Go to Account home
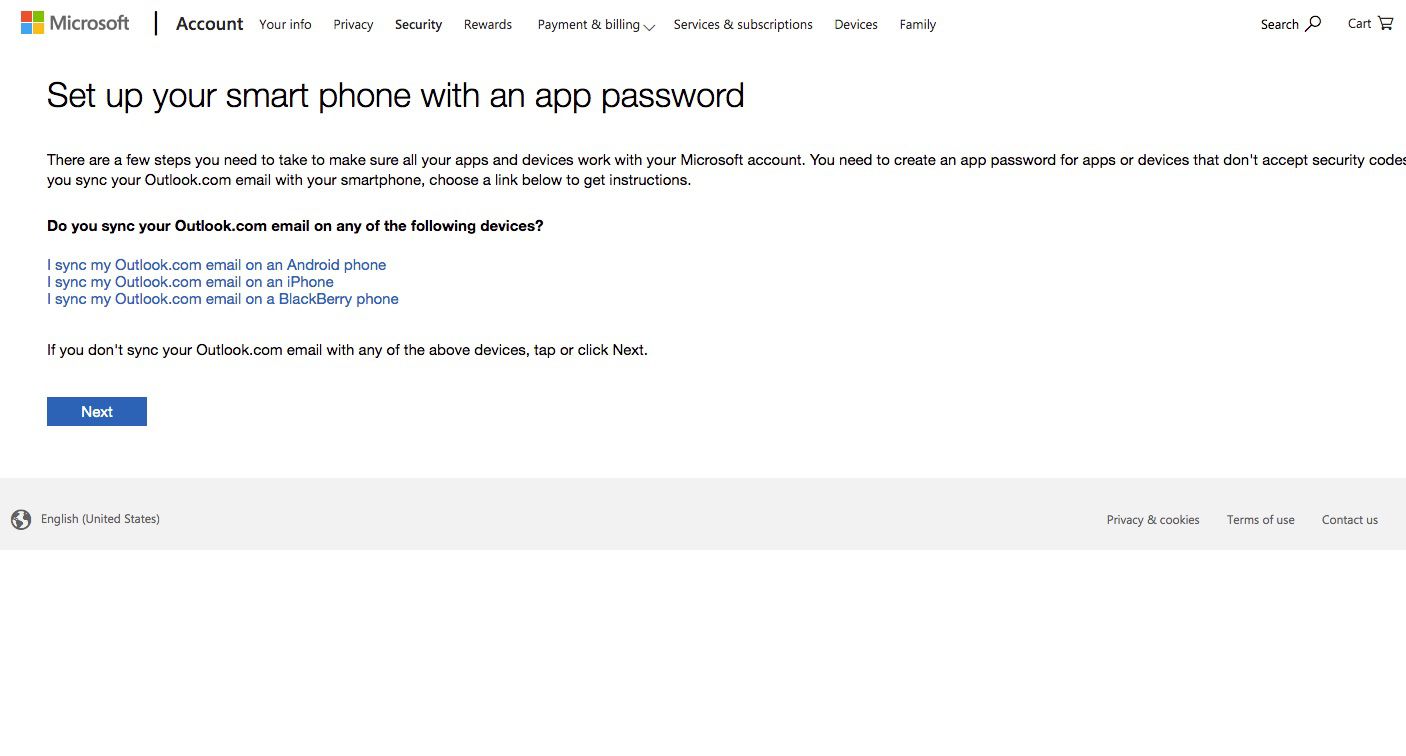The image size is (1406, 756). [209, 24]
